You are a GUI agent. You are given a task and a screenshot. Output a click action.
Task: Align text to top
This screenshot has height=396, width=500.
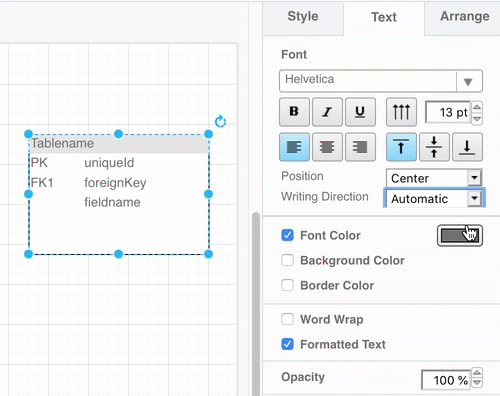click(401, 147)
